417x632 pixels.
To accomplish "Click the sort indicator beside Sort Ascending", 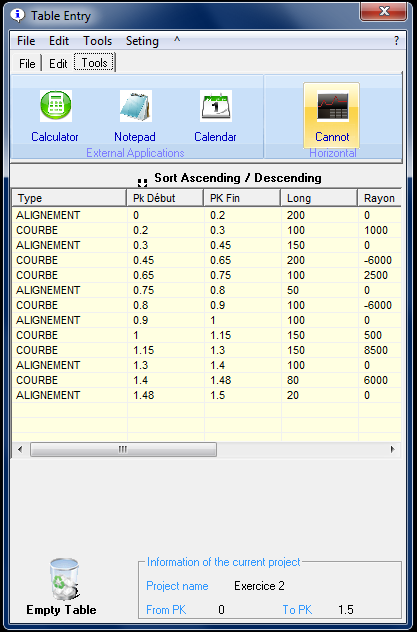I will pos(142,183).
